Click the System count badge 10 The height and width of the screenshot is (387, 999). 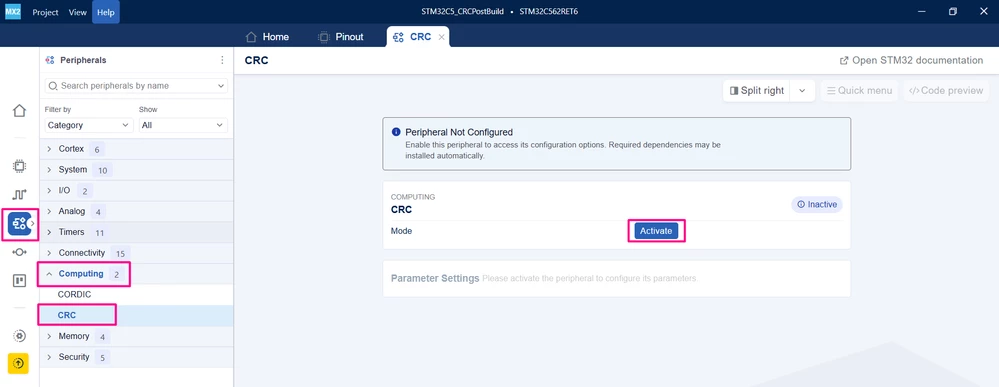(102, 170)
